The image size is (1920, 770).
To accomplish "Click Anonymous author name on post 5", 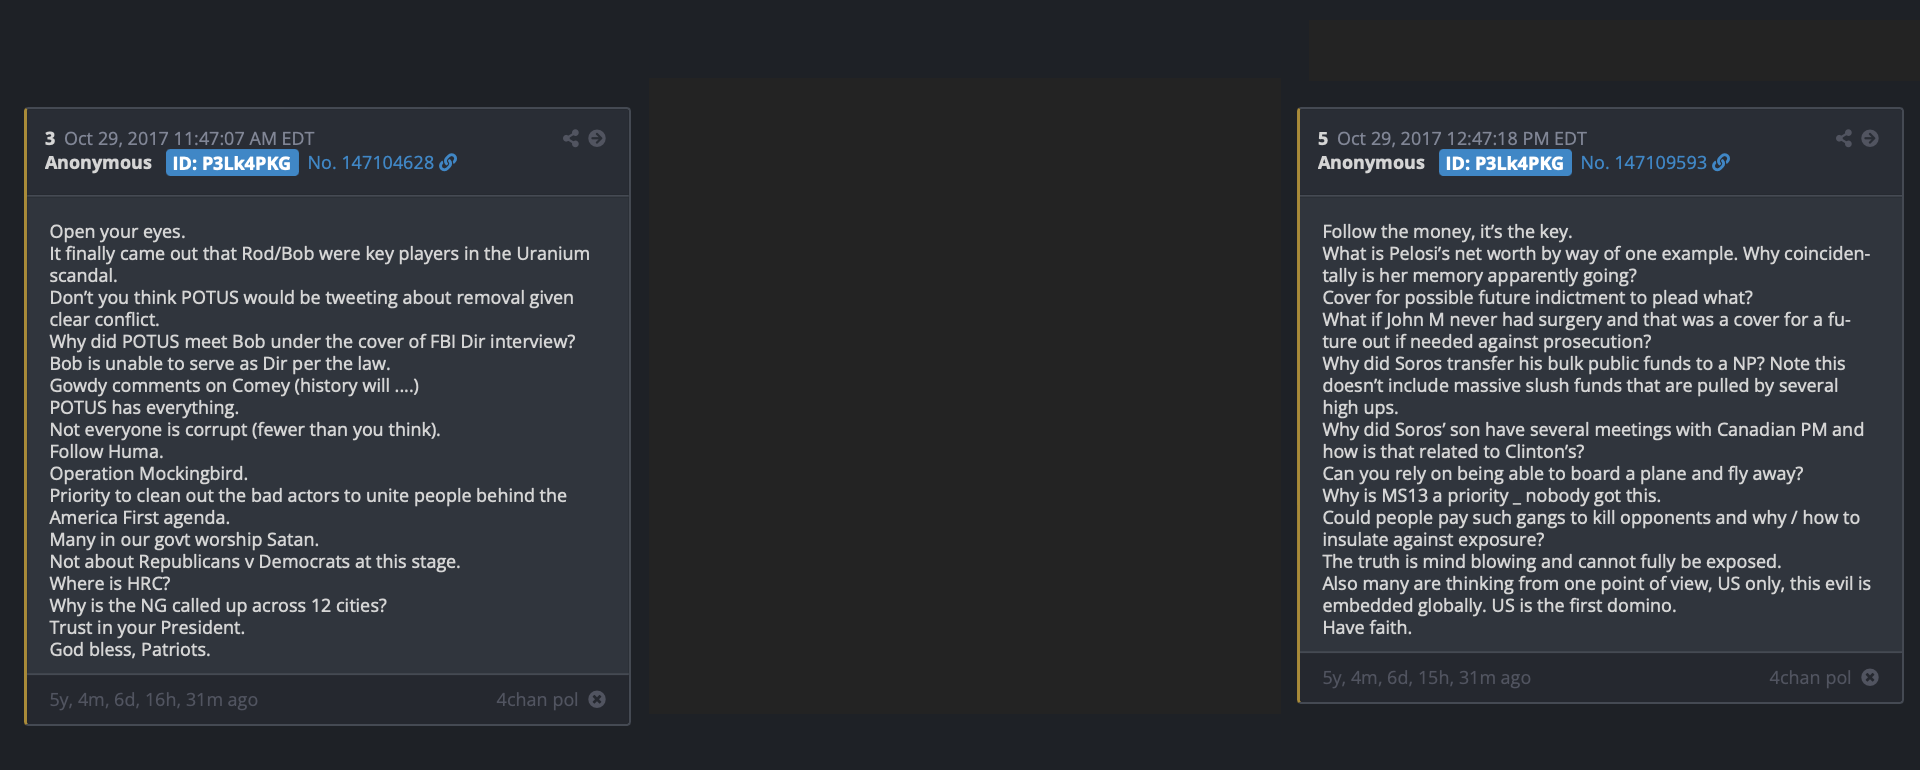I will click(x=1371, y=162).
